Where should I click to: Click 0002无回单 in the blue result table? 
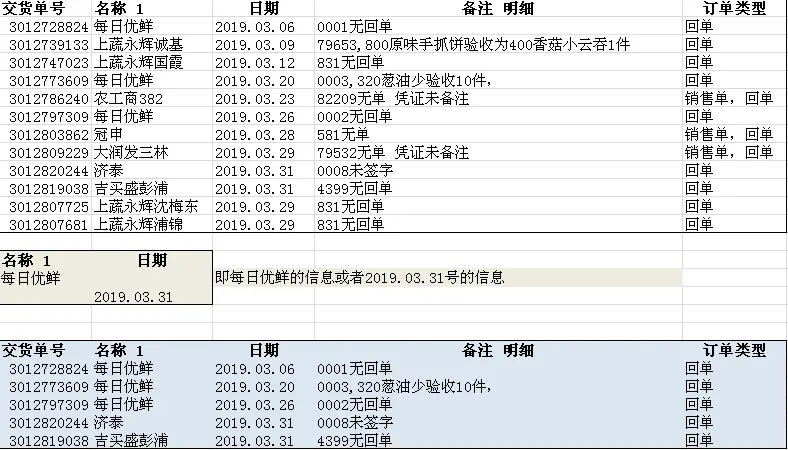[x=354, y=405]
